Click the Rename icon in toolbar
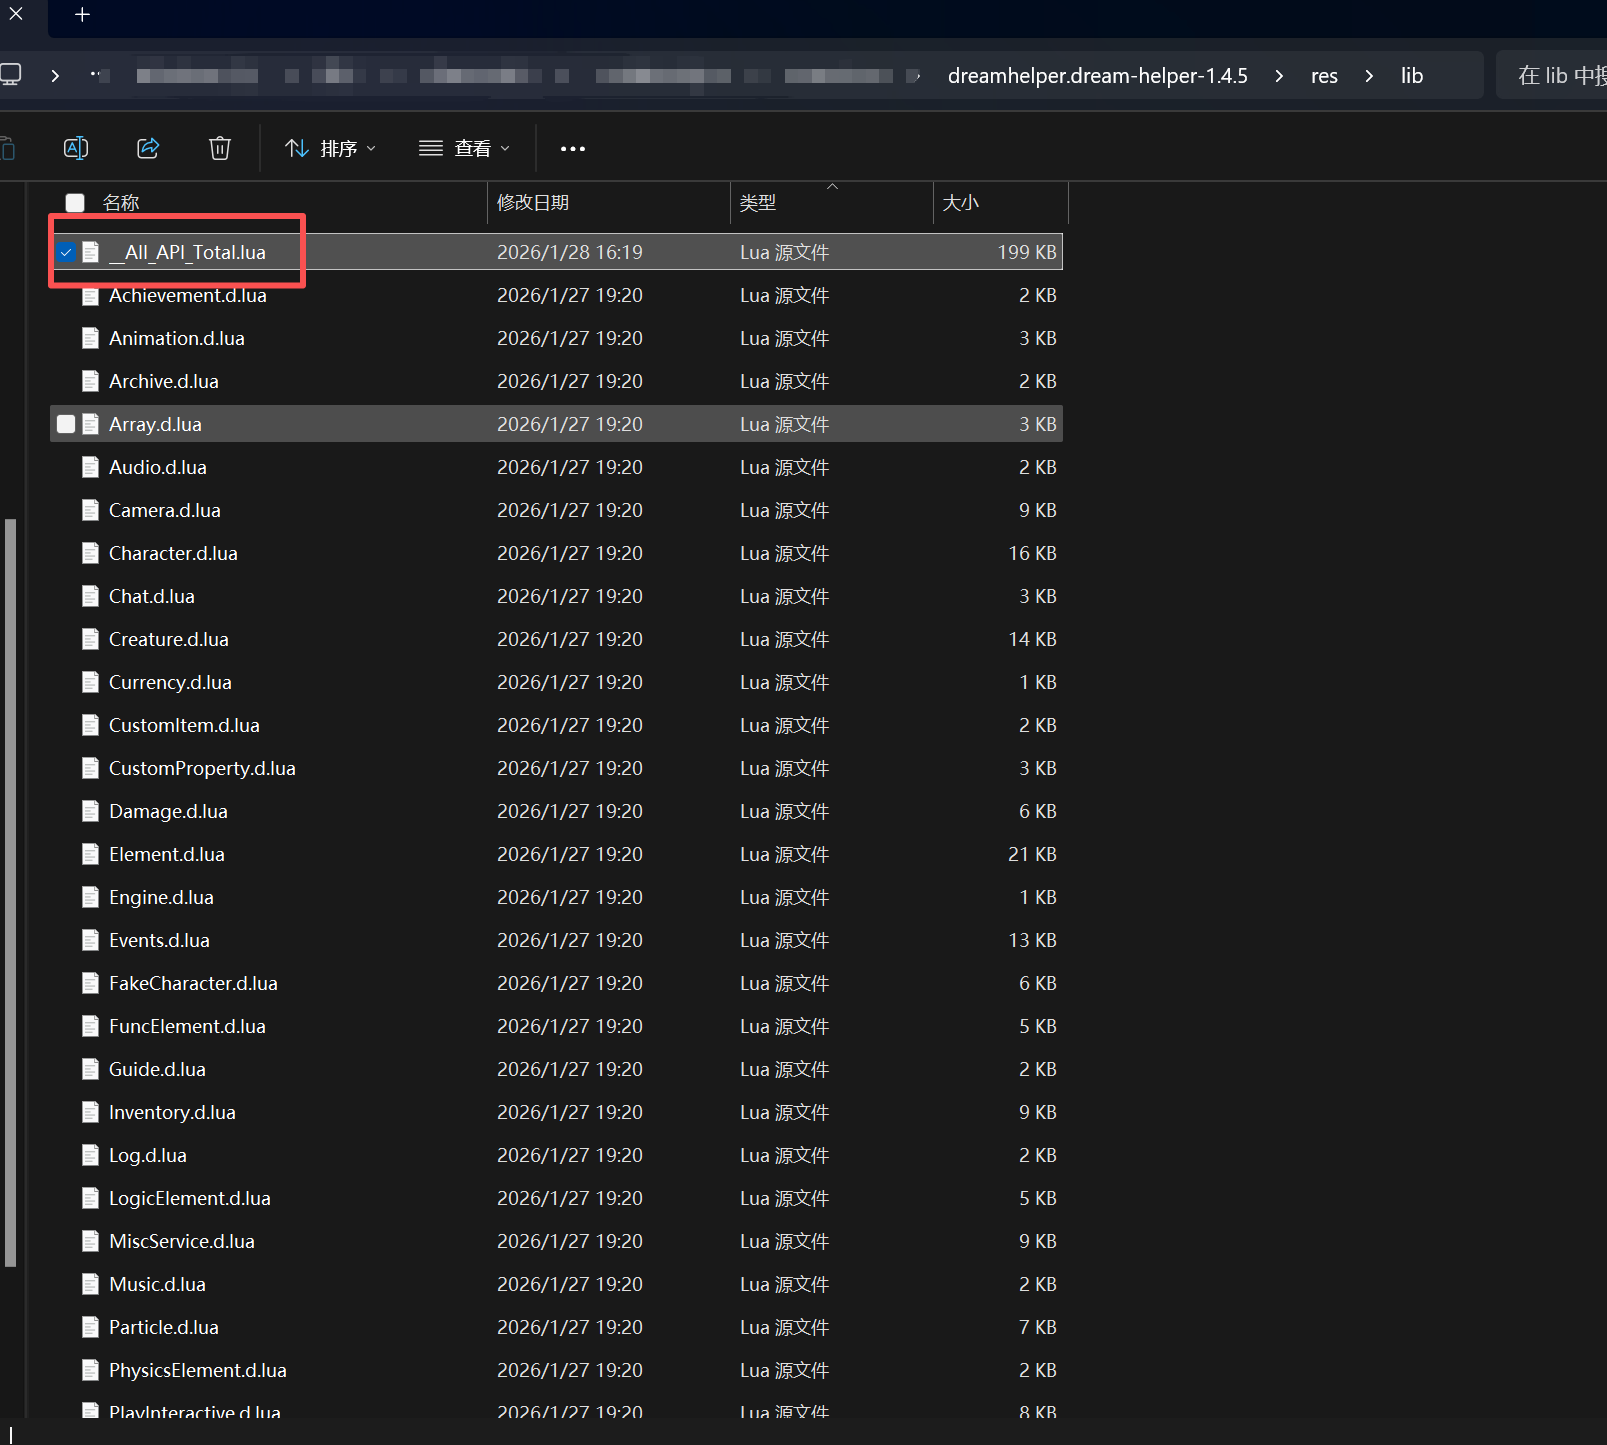The height and width of the screenshot is (1445, 1607). pos(76,149)
